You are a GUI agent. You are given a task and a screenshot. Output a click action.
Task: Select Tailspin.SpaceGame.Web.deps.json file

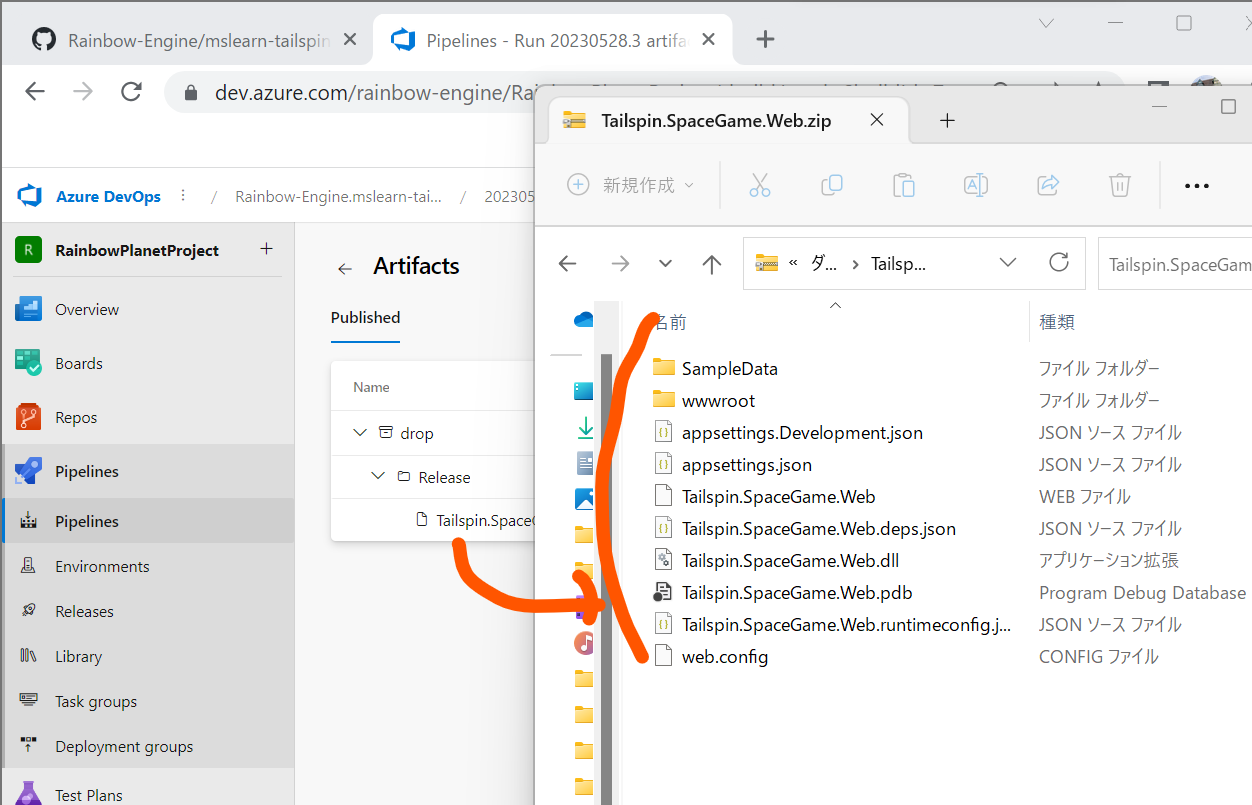tap(819, 528)
